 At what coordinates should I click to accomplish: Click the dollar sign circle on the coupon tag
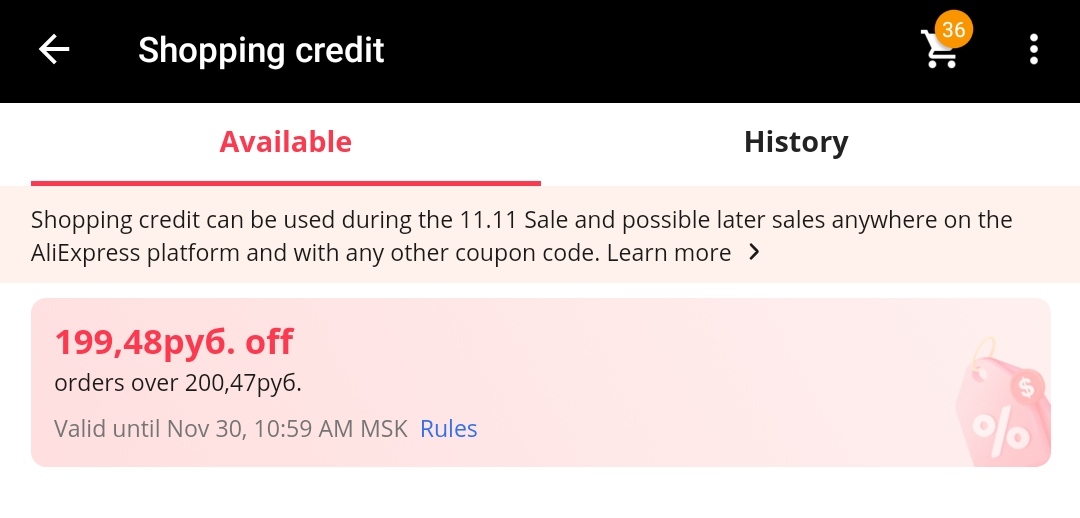1027,388
